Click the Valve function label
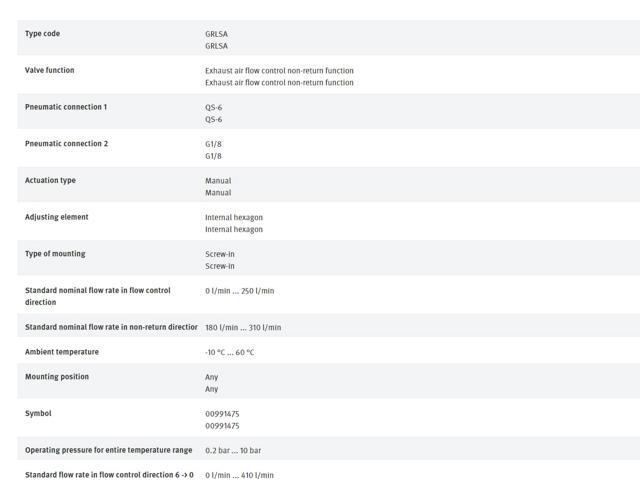The height and width of the screenshot is (480, 640). [x=50, y=70]
